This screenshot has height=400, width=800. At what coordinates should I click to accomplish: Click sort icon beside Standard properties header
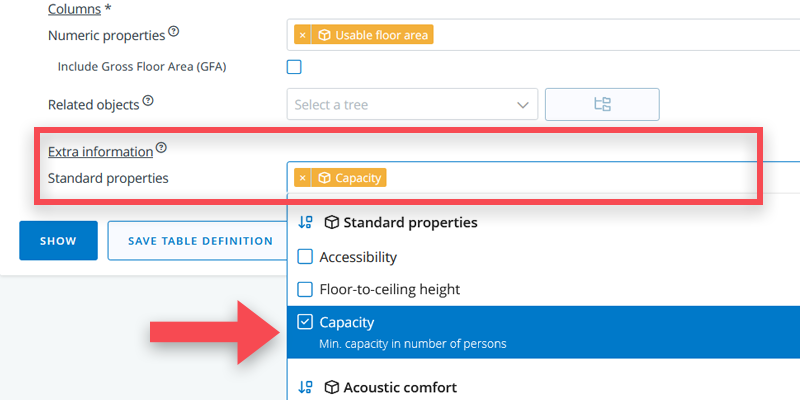click(x=306, y=222)
